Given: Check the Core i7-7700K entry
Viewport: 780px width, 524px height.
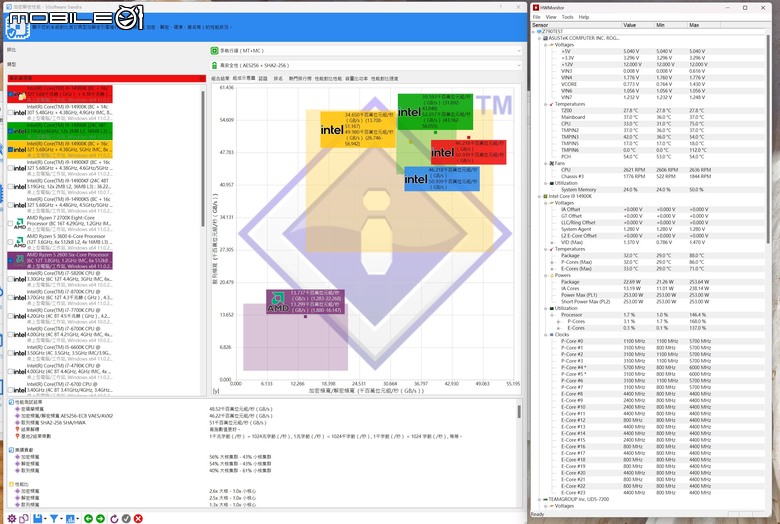Looking at the screenshot, I should click(x=10, y=316).
